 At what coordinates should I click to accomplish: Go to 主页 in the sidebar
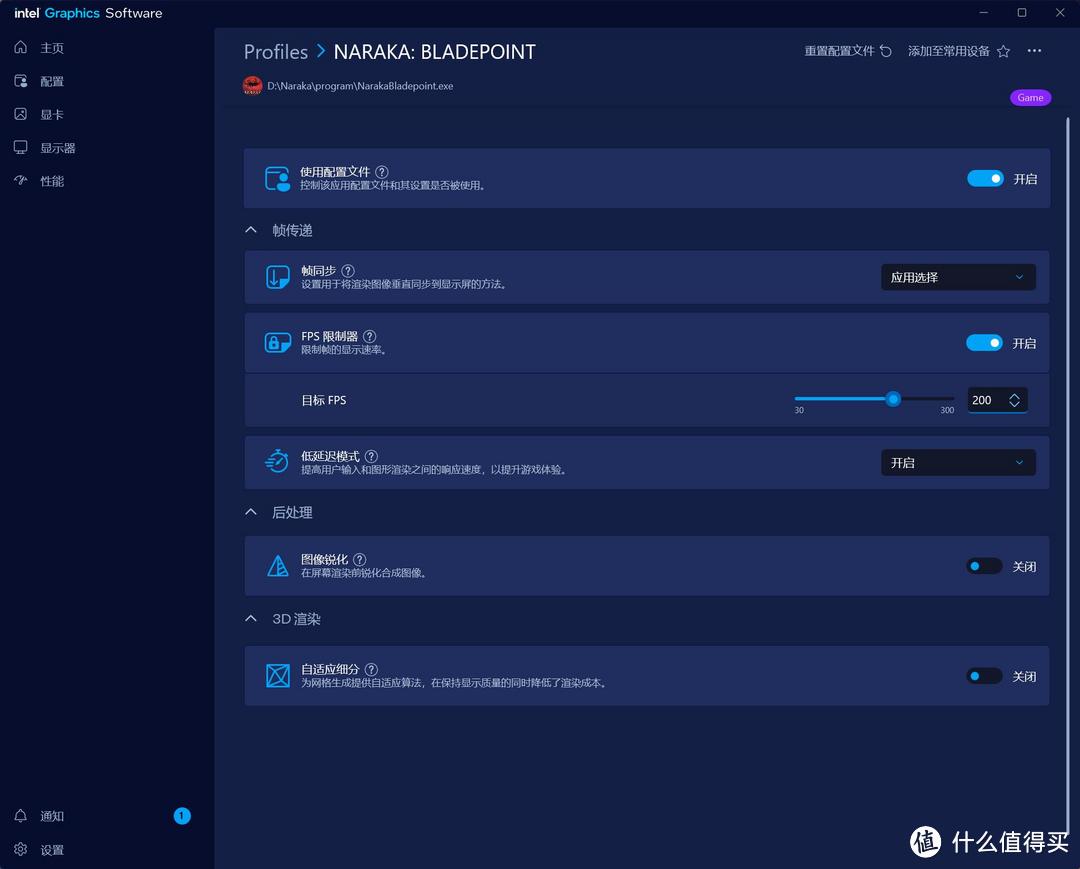(x=52, y=48)
